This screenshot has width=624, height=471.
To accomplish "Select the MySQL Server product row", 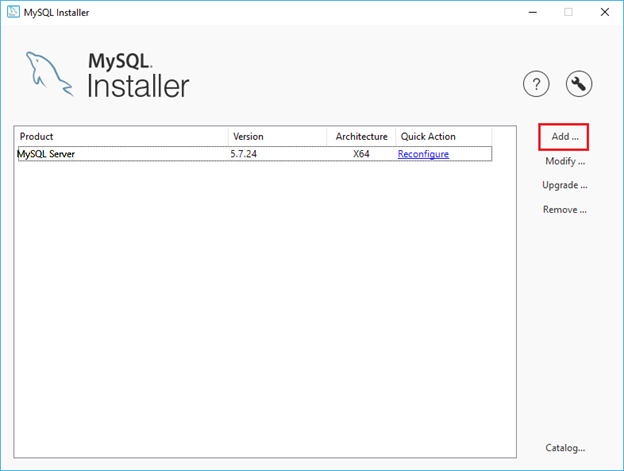I will click(255, 154).
